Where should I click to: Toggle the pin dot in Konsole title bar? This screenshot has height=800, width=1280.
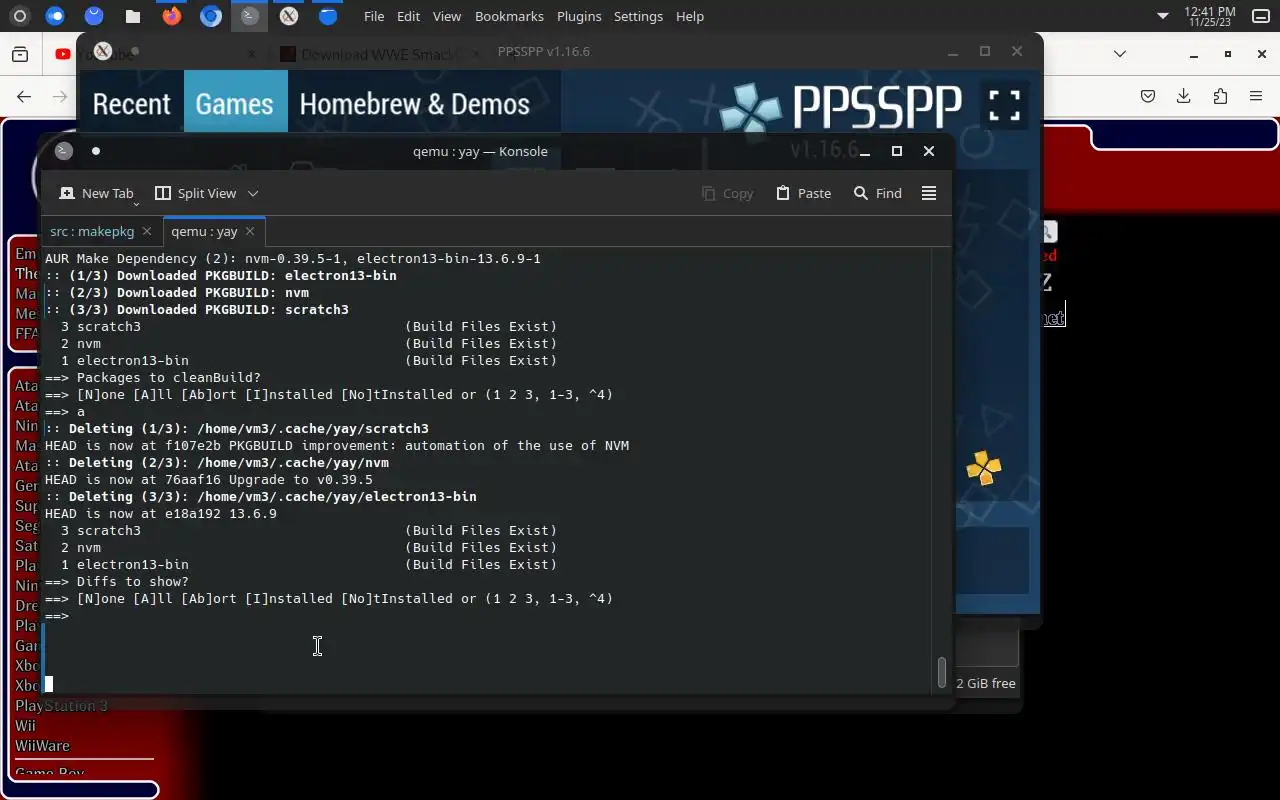(x=96, y=151)
